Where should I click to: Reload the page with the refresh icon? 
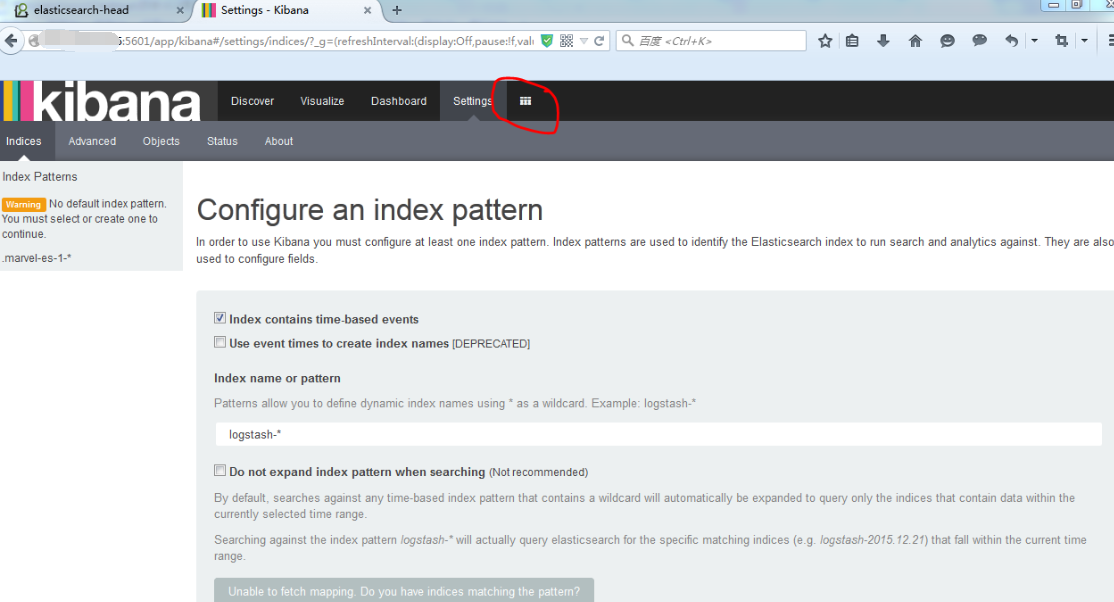coord(599,41)
